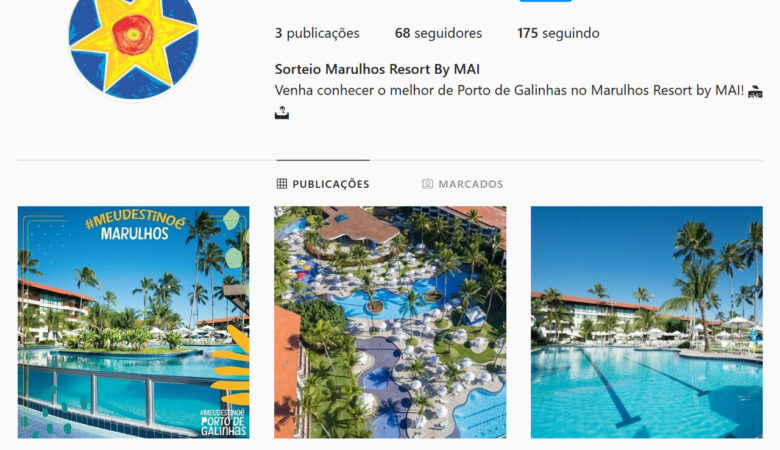Image resolution: width=780 pixels, height=450 pixels.
Task: Click the tagged-person icon beside Marcados
Action: click(427, 184)
